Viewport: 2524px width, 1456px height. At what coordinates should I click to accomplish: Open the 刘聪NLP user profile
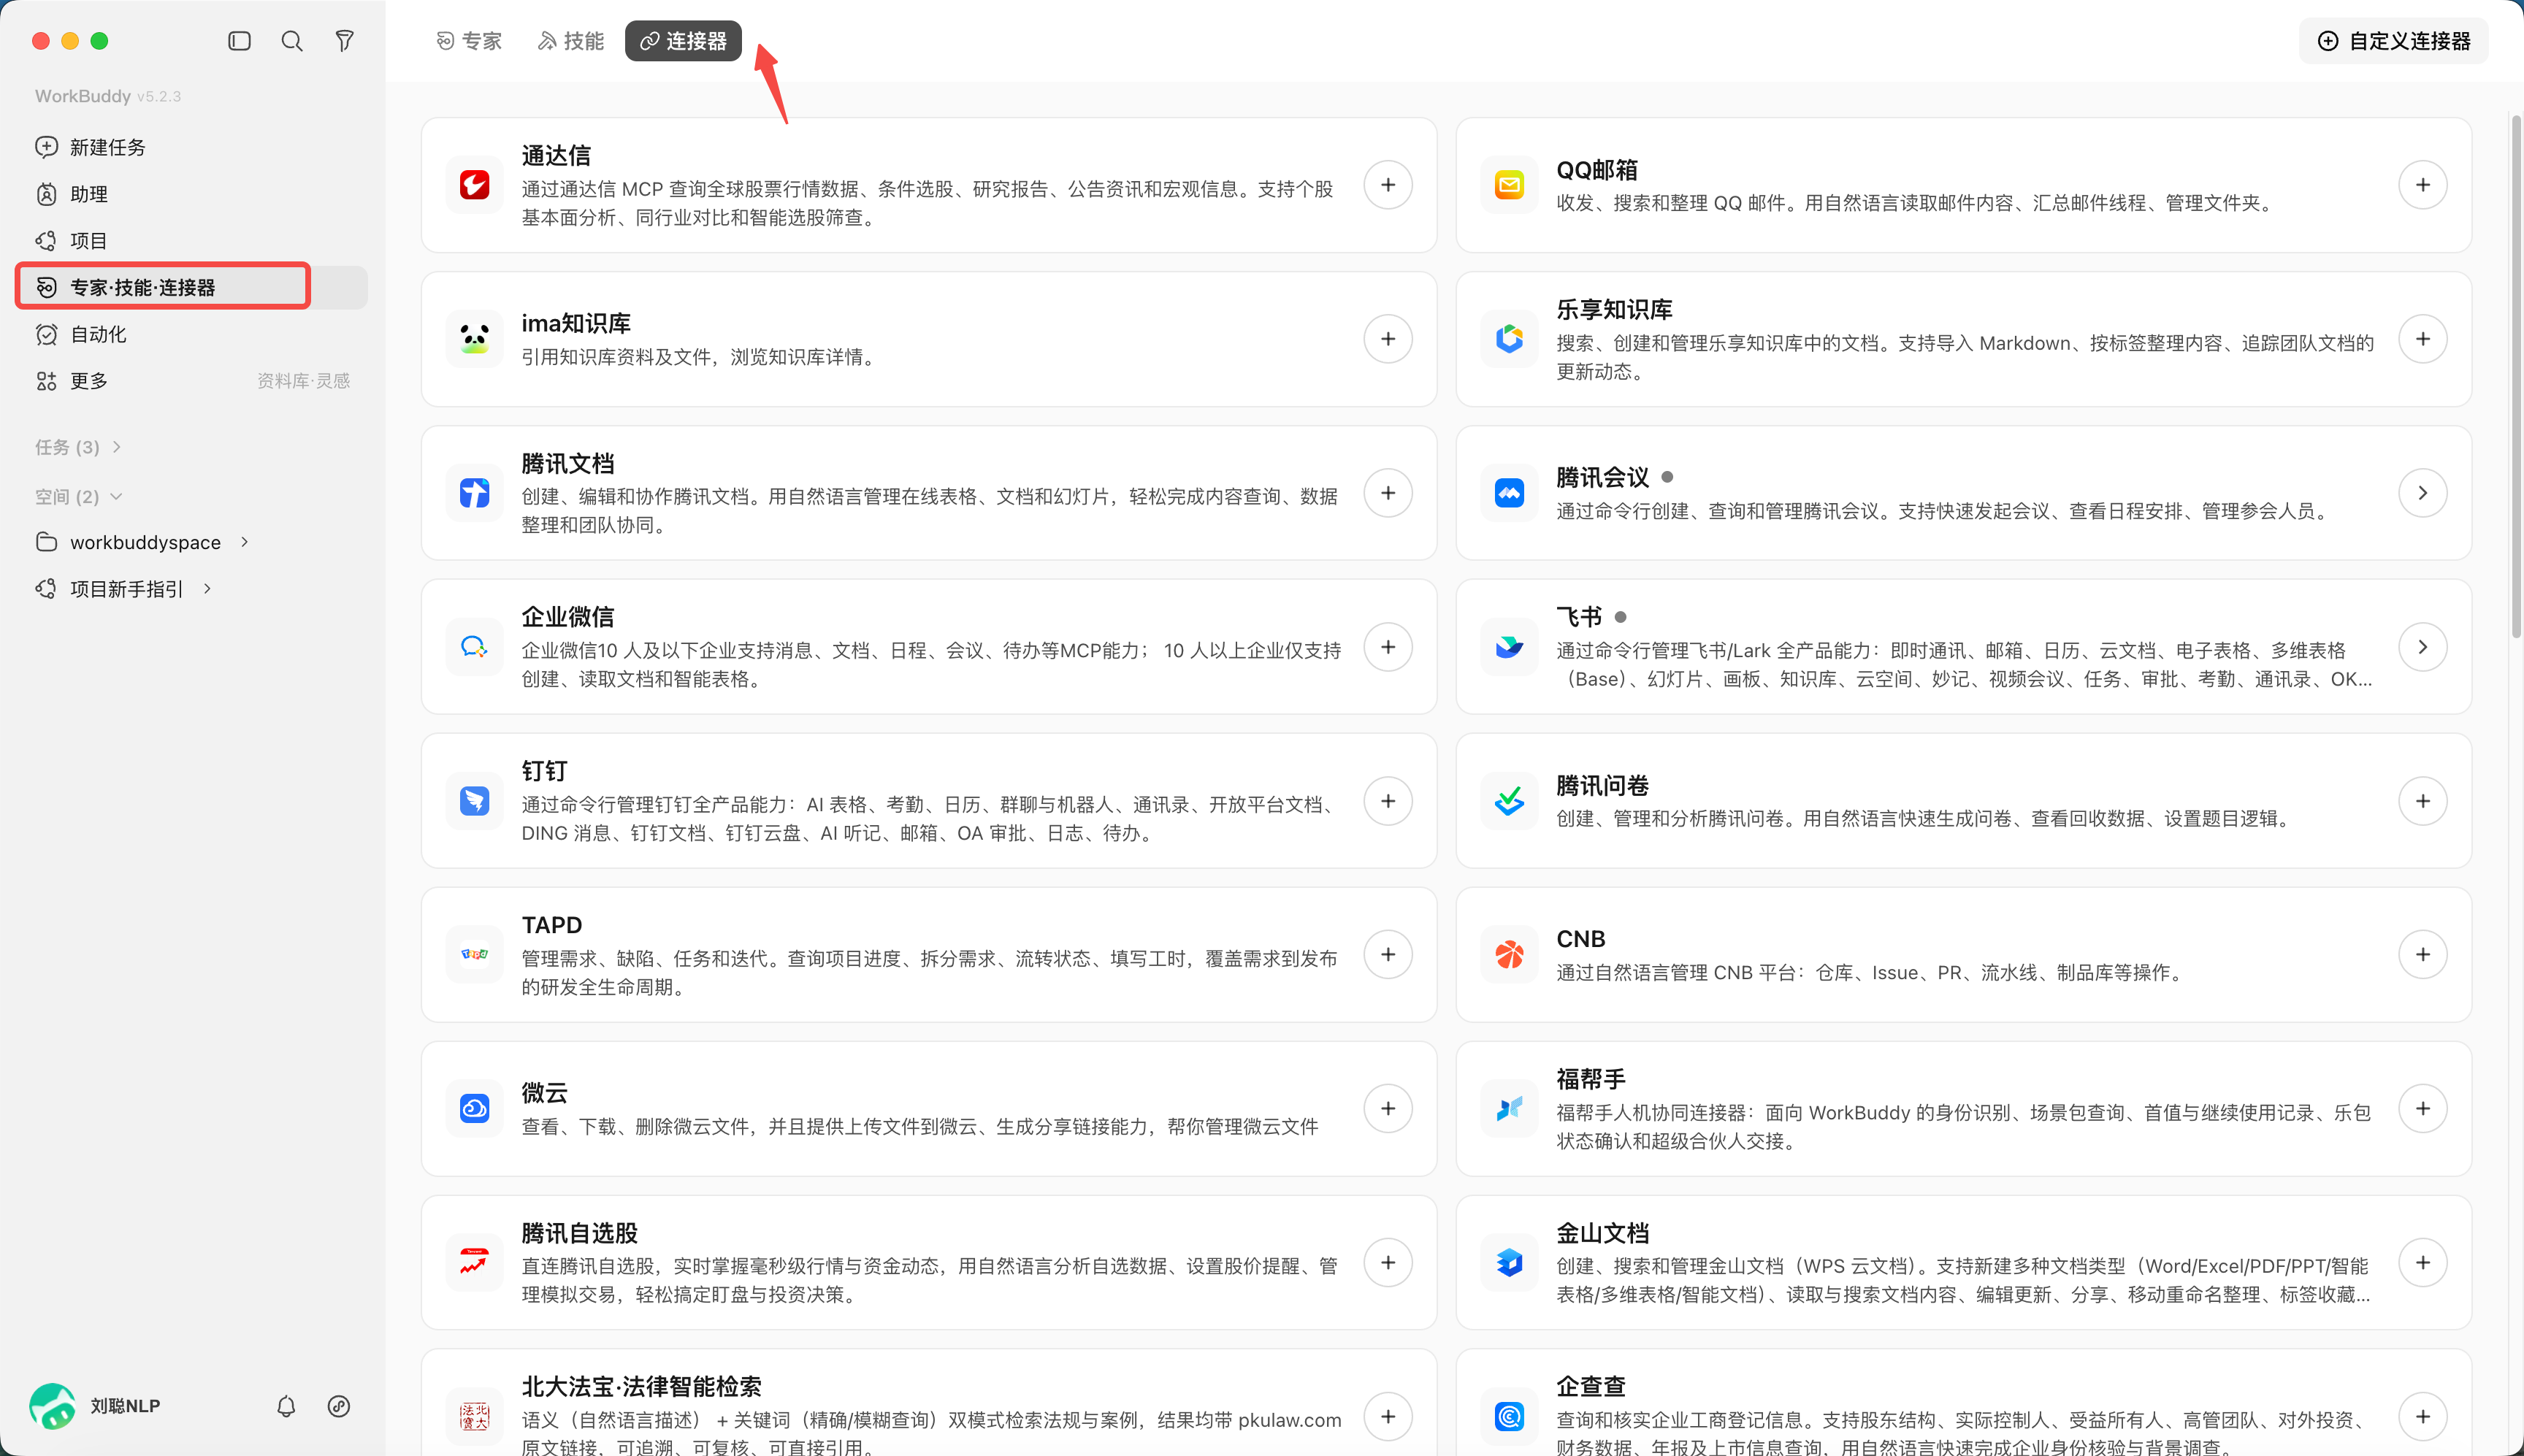95,1406
